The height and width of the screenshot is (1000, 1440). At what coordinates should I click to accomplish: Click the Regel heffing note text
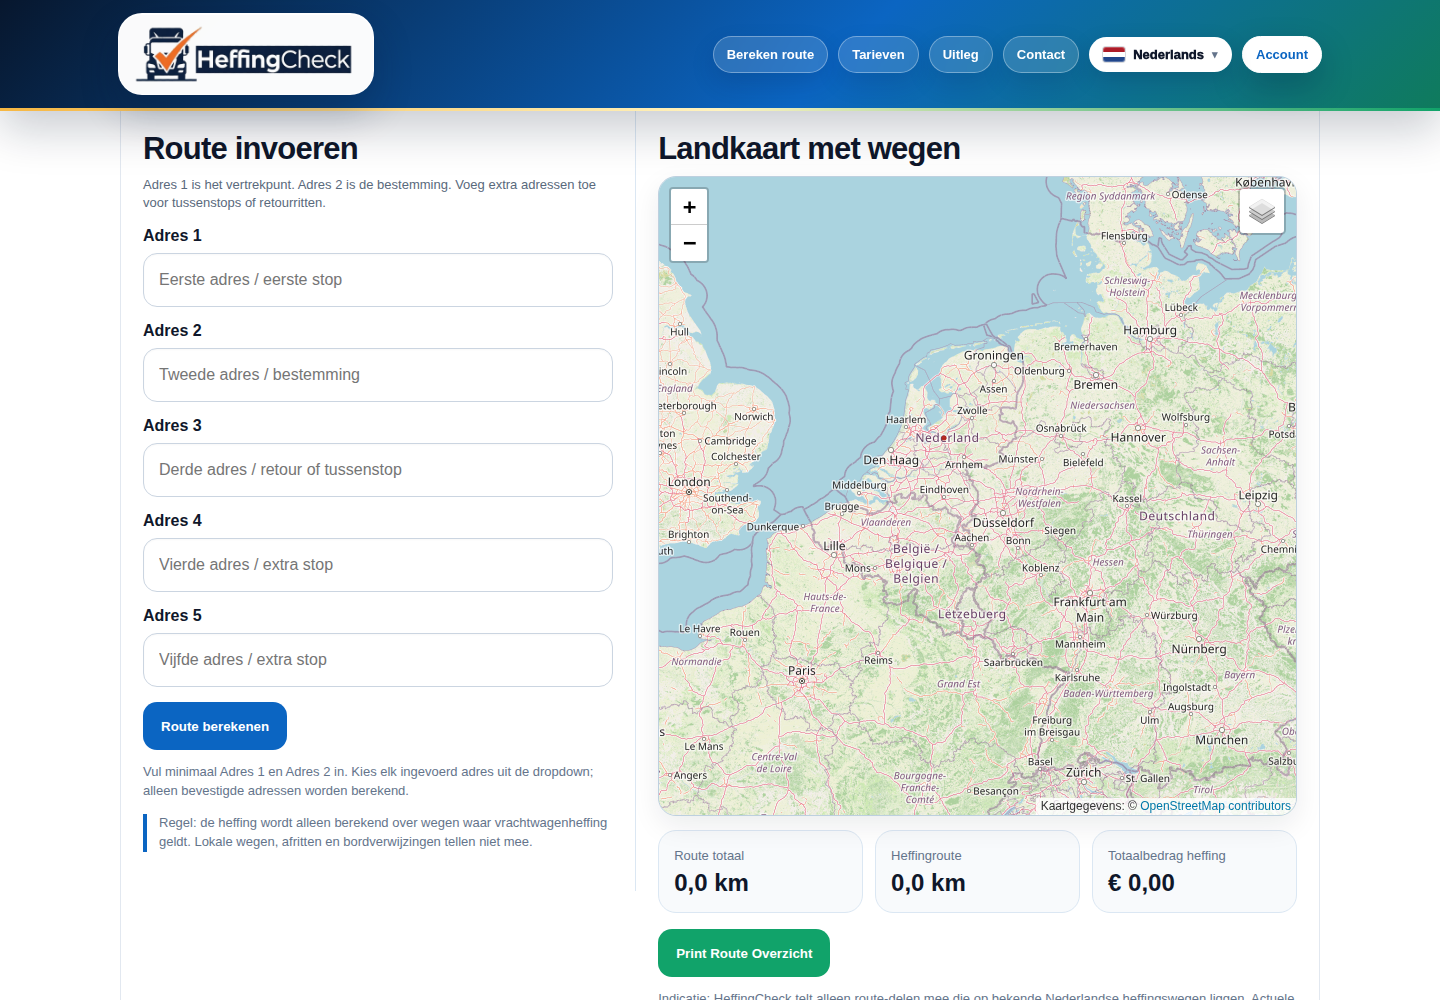click(383, 832)
